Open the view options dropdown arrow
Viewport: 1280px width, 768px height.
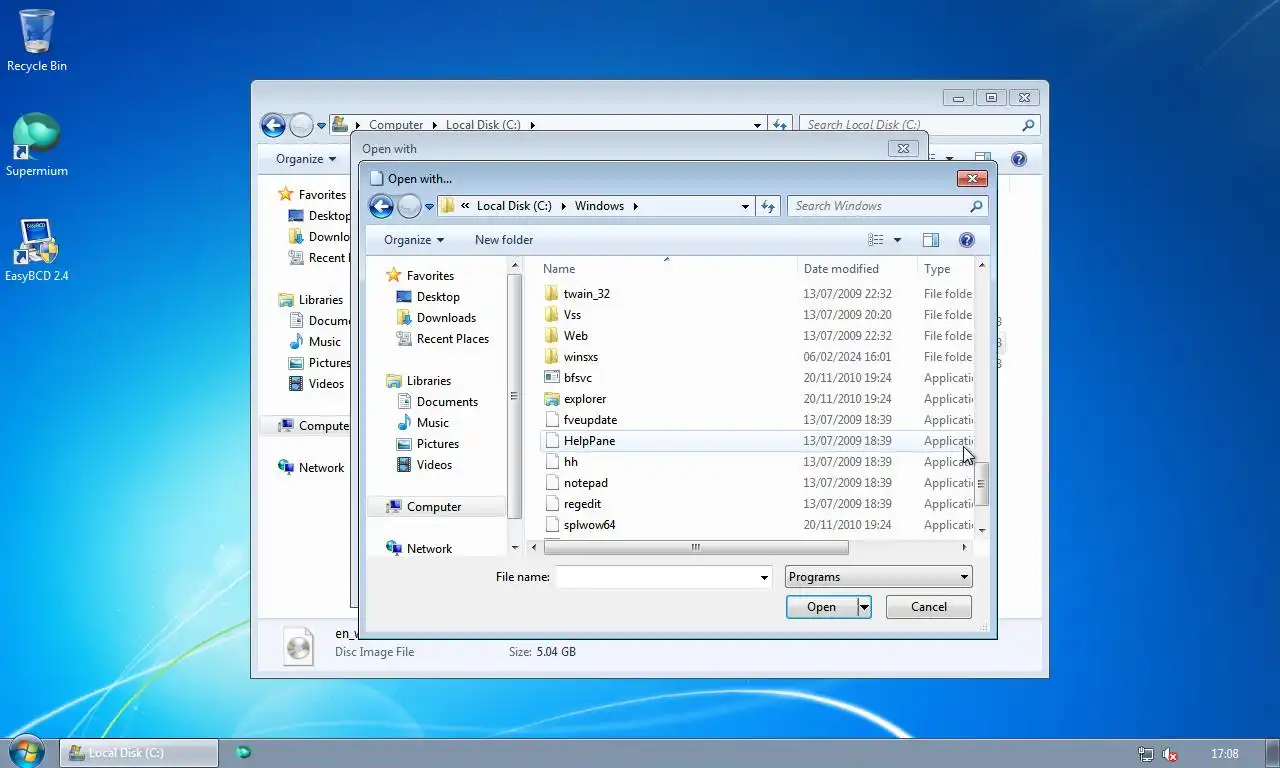897,240
